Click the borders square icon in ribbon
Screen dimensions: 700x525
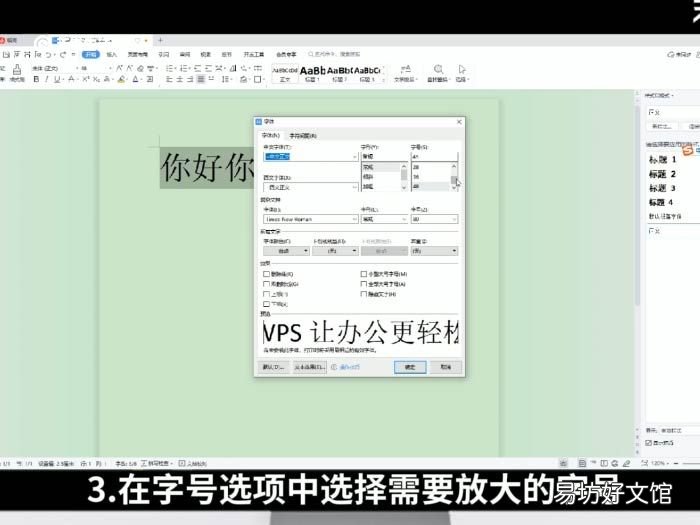coord(258,79)
